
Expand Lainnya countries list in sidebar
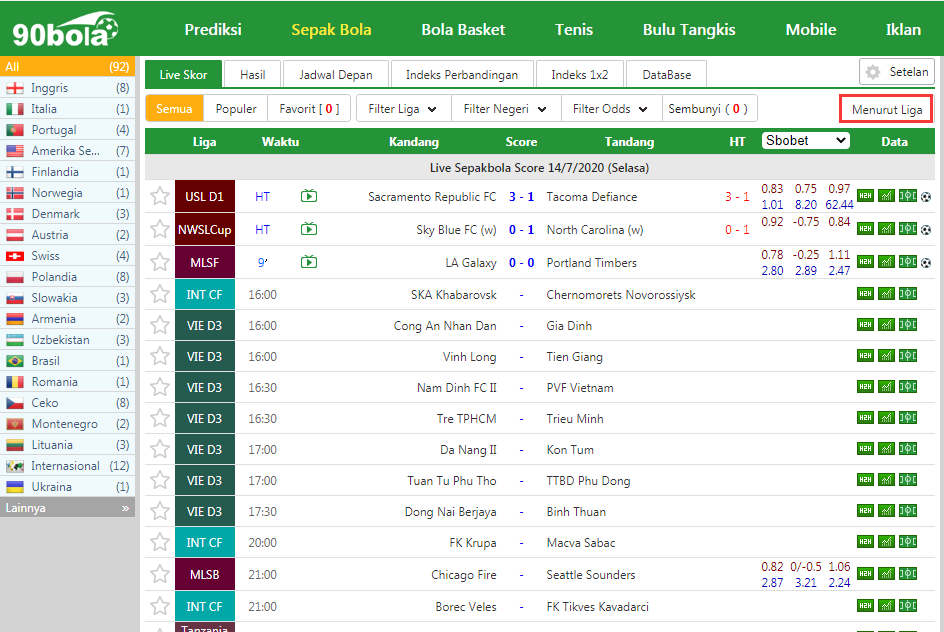coord(67,508)
